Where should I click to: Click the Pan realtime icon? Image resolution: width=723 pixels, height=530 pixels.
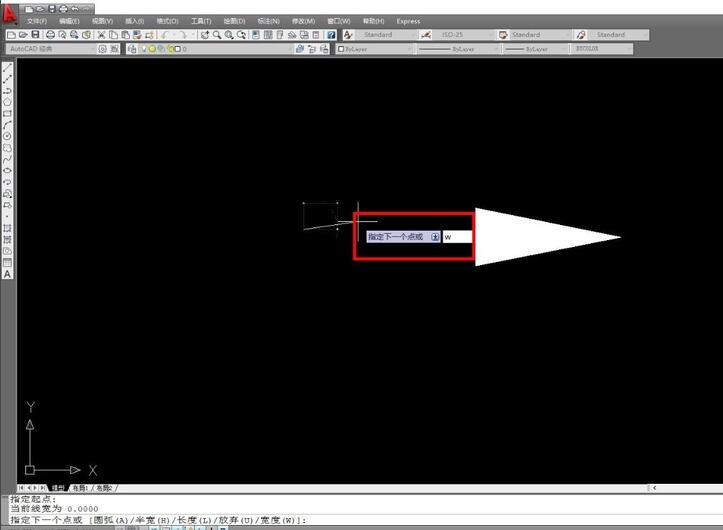pyautogui.click(x=204, y=35)
